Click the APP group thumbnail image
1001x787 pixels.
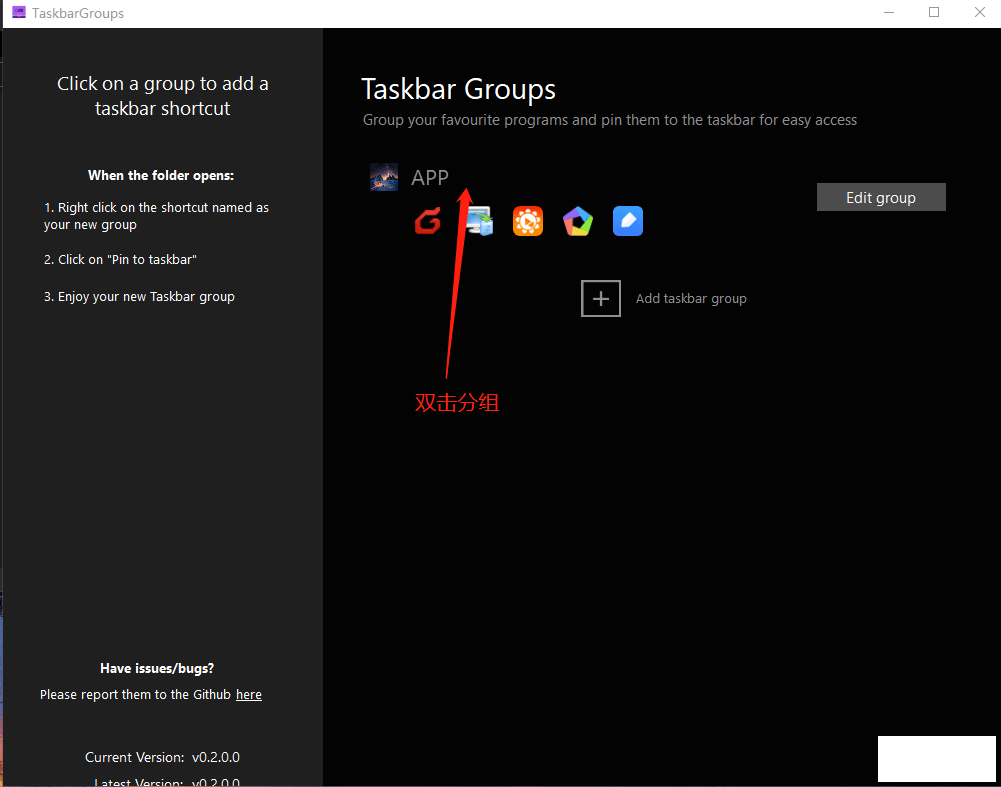coord(384,177)
